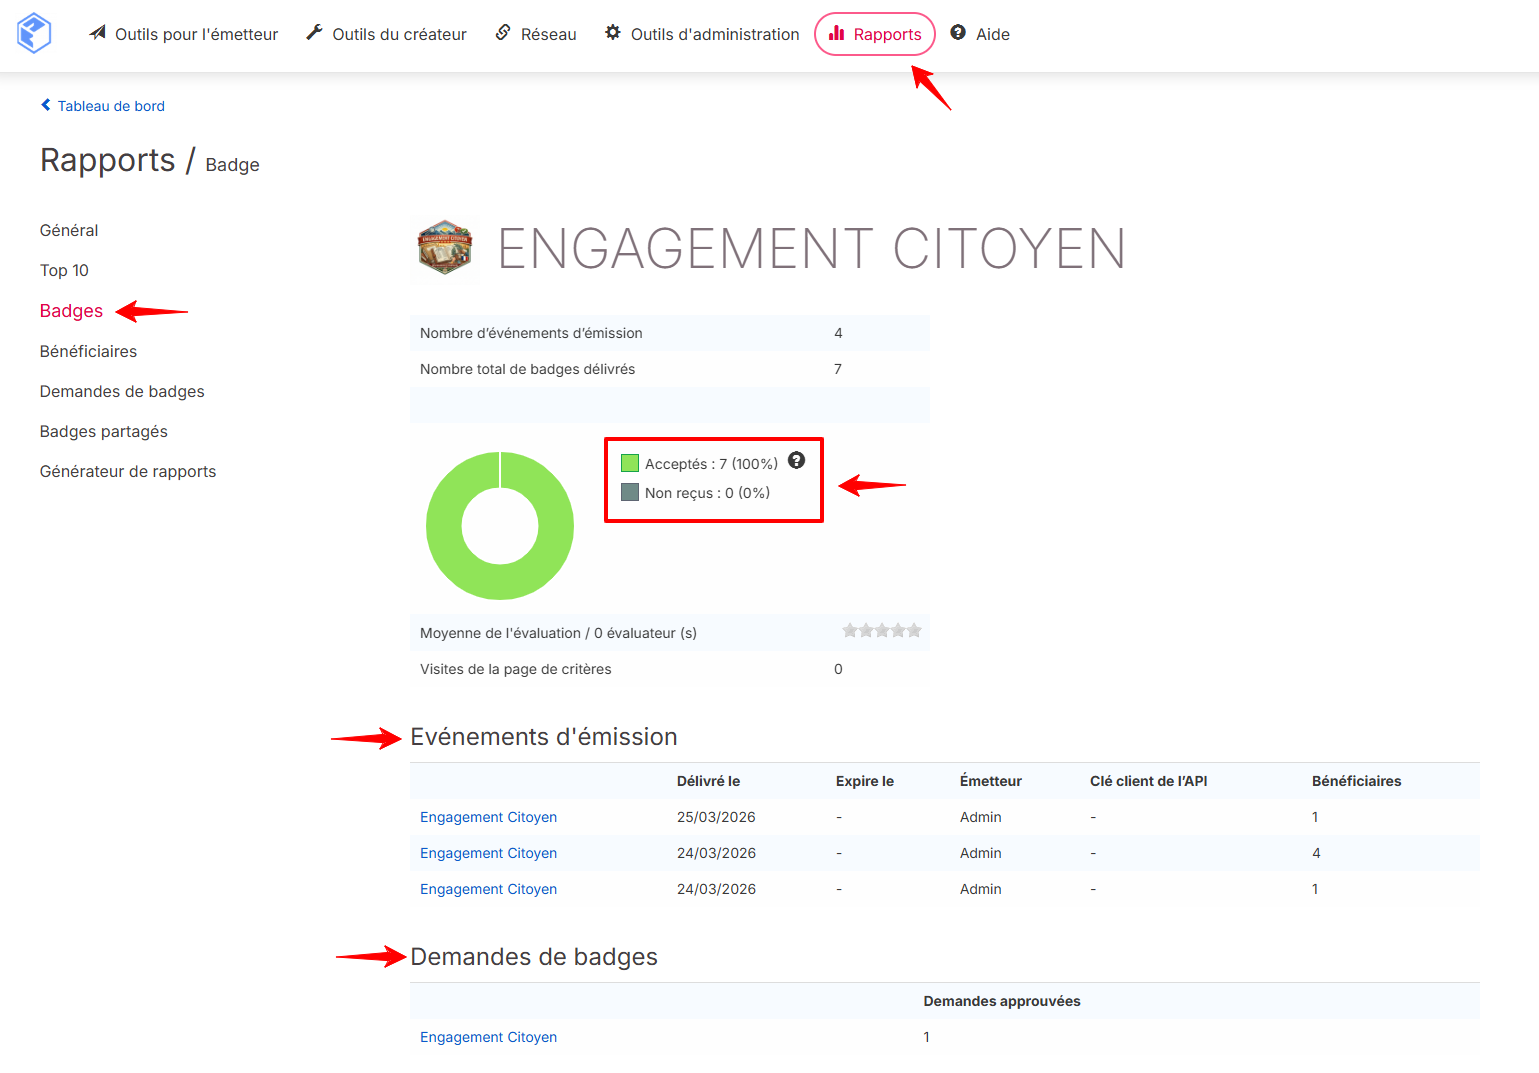
Task: Click the Open Badge Factory logo icon
Action: 34,33
